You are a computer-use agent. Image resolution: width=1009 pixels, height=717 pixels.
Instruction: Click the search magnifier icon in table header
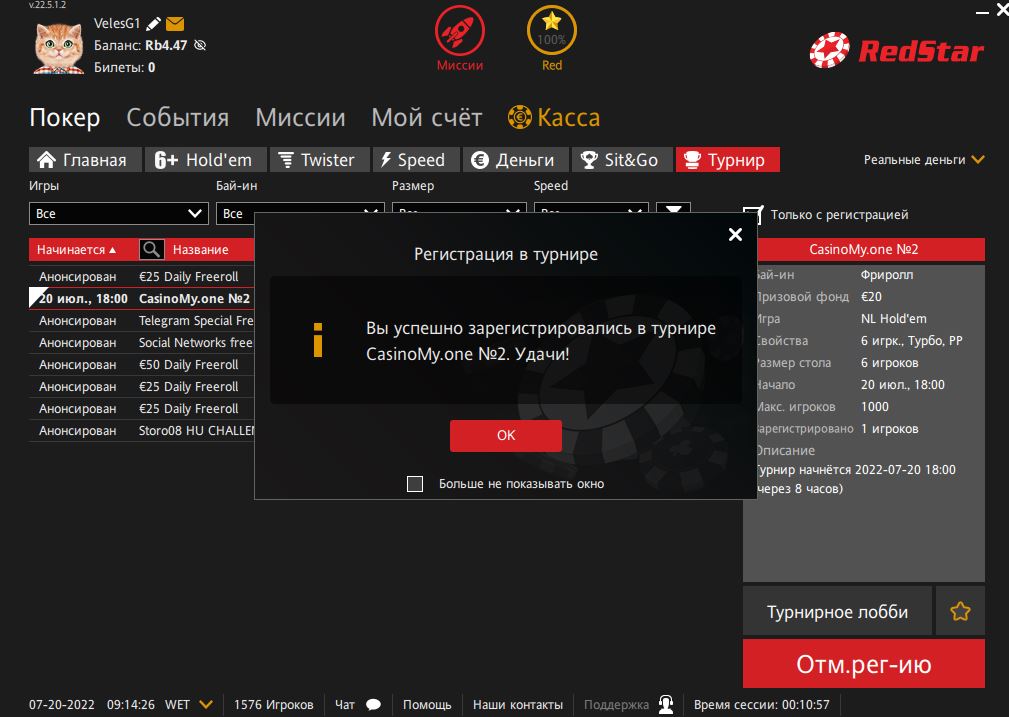click(151, 250)
